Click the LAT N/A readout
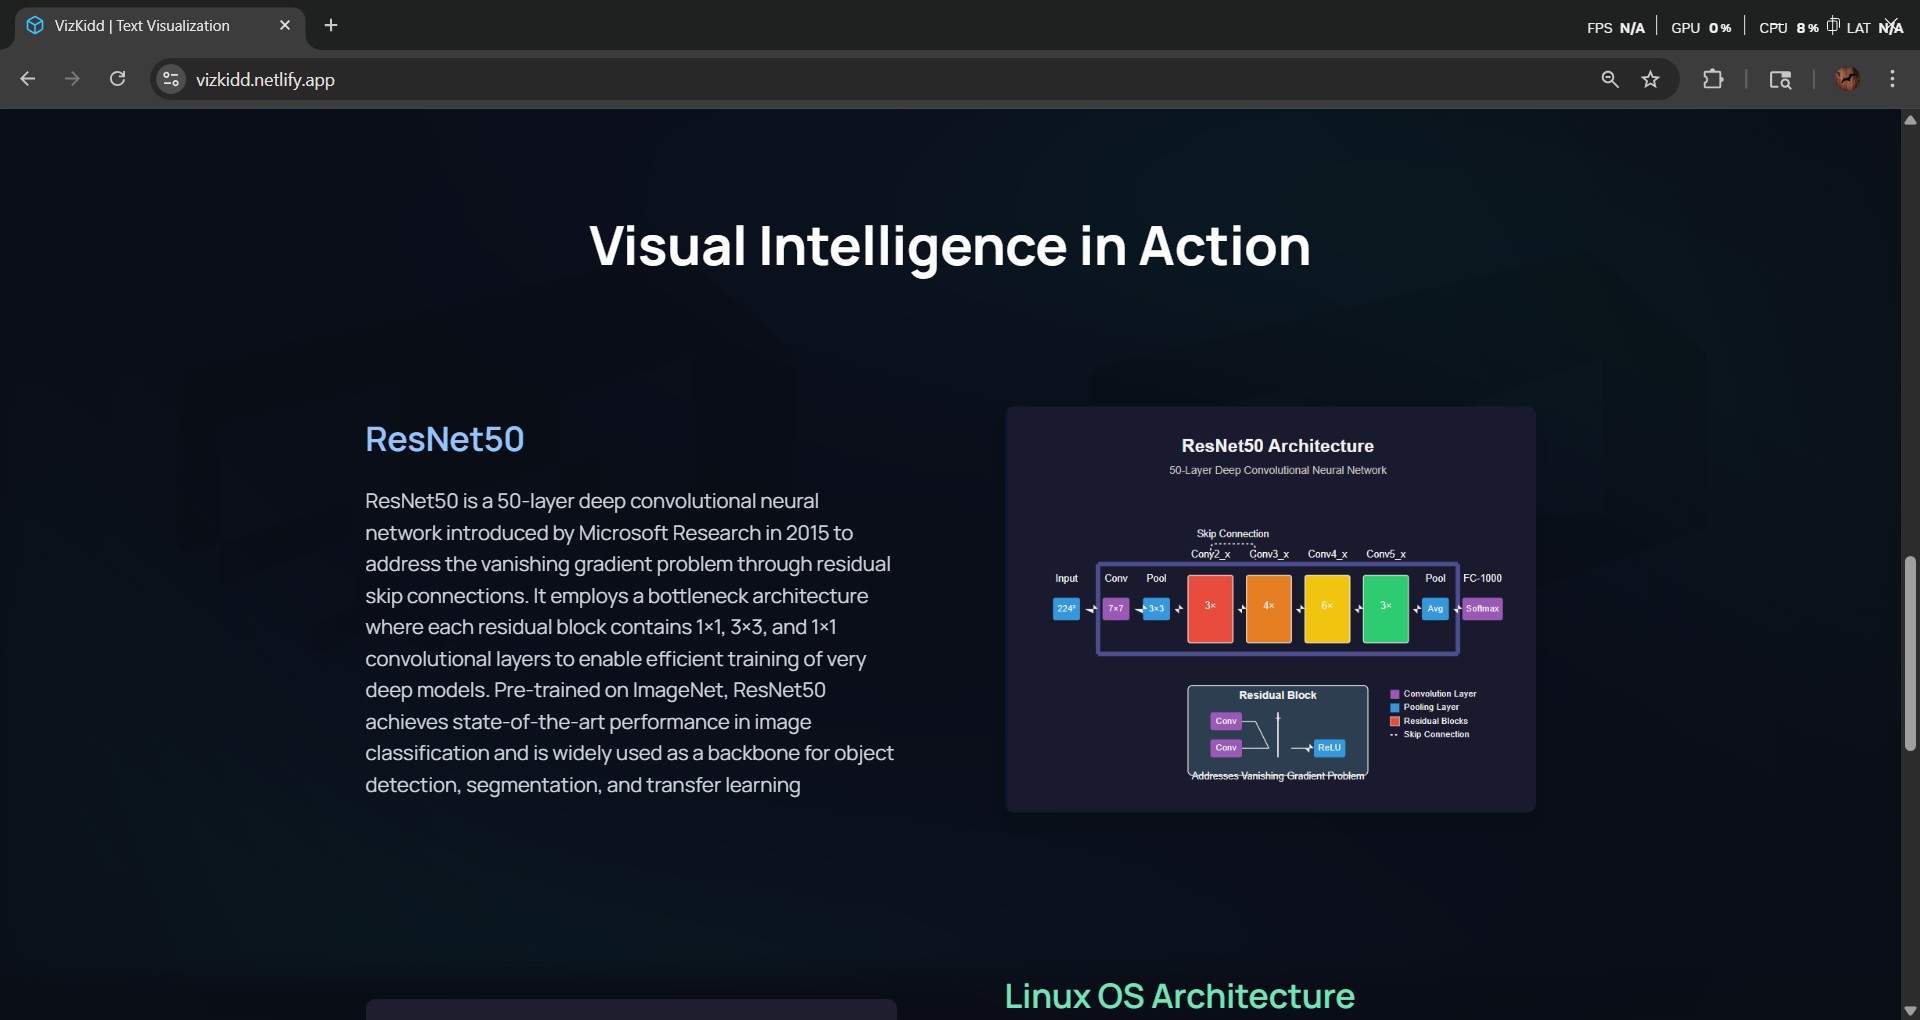1920x1020 pixels. point(1874,28)
